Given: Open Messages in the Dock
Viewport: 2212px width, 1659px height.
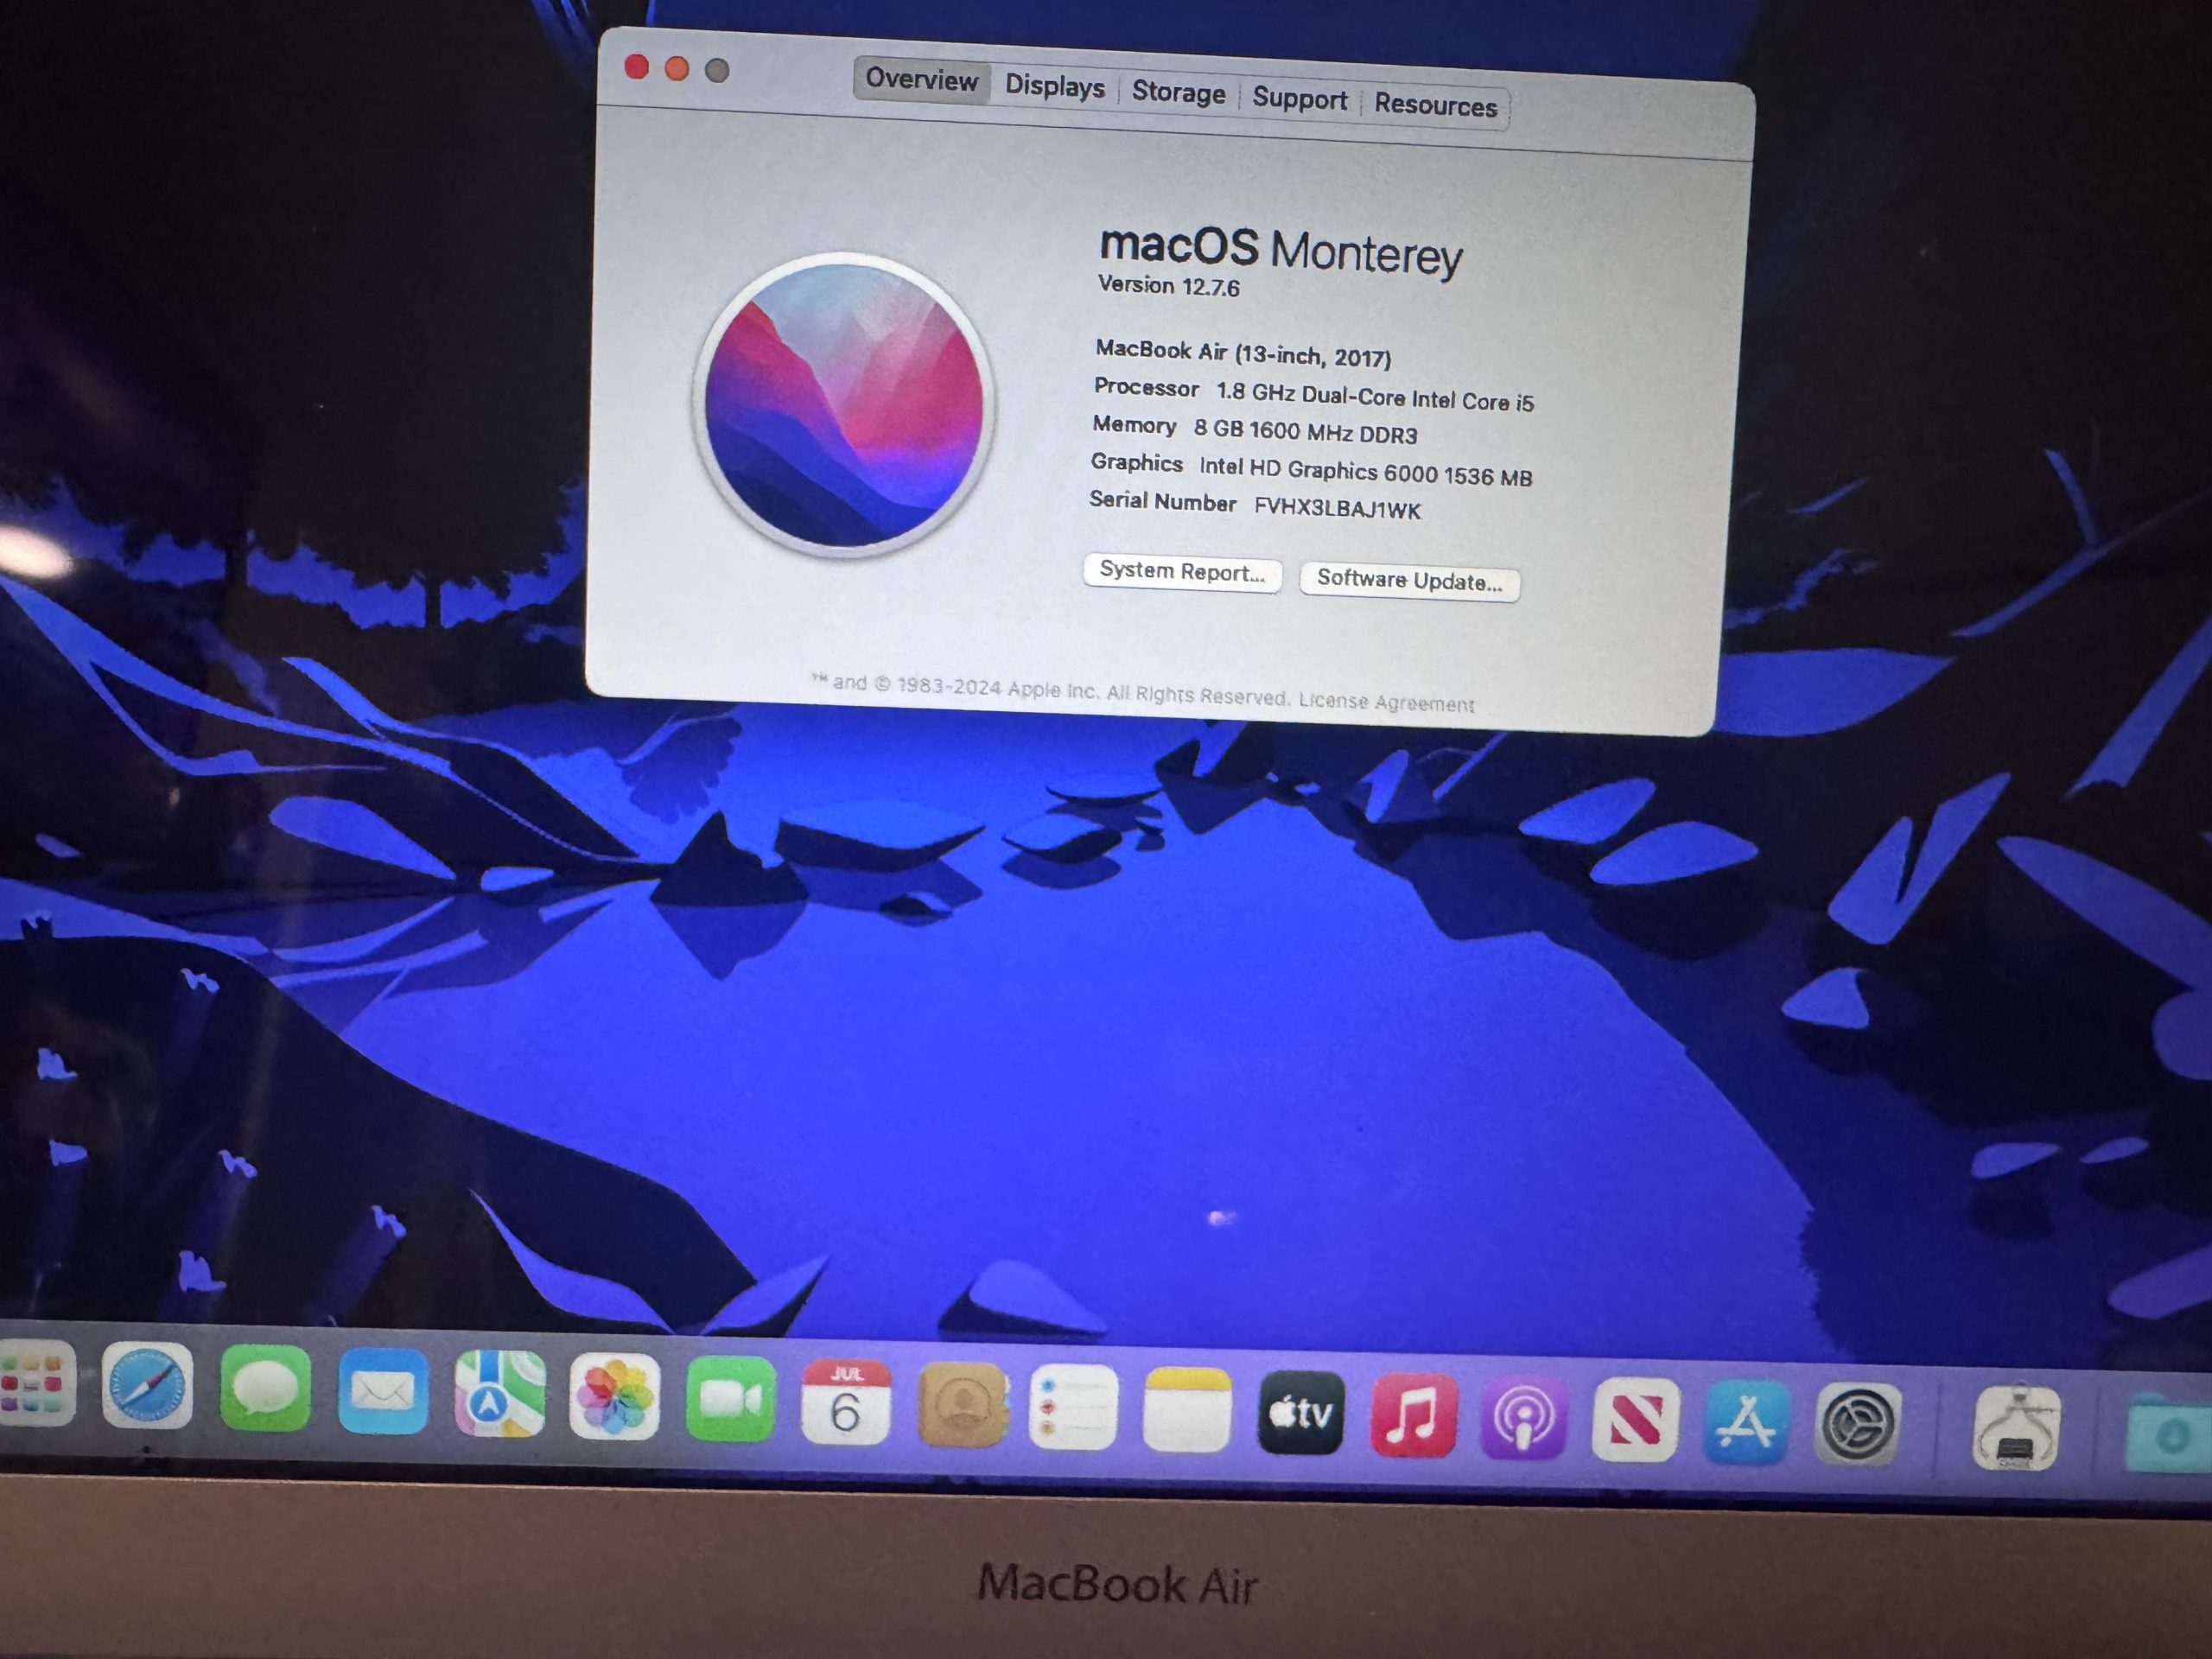Looking at the screenshot, I should (265, 1389).
